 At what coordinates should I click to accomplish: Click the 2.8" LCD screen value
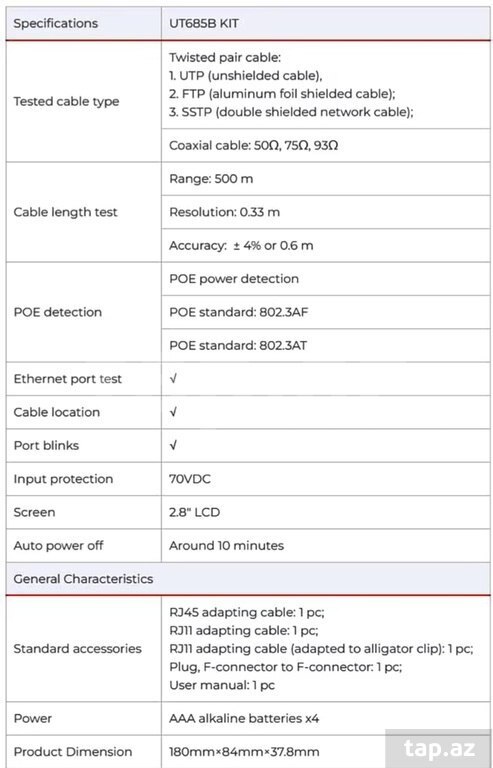pyautogui.click(x=194, y=512)
